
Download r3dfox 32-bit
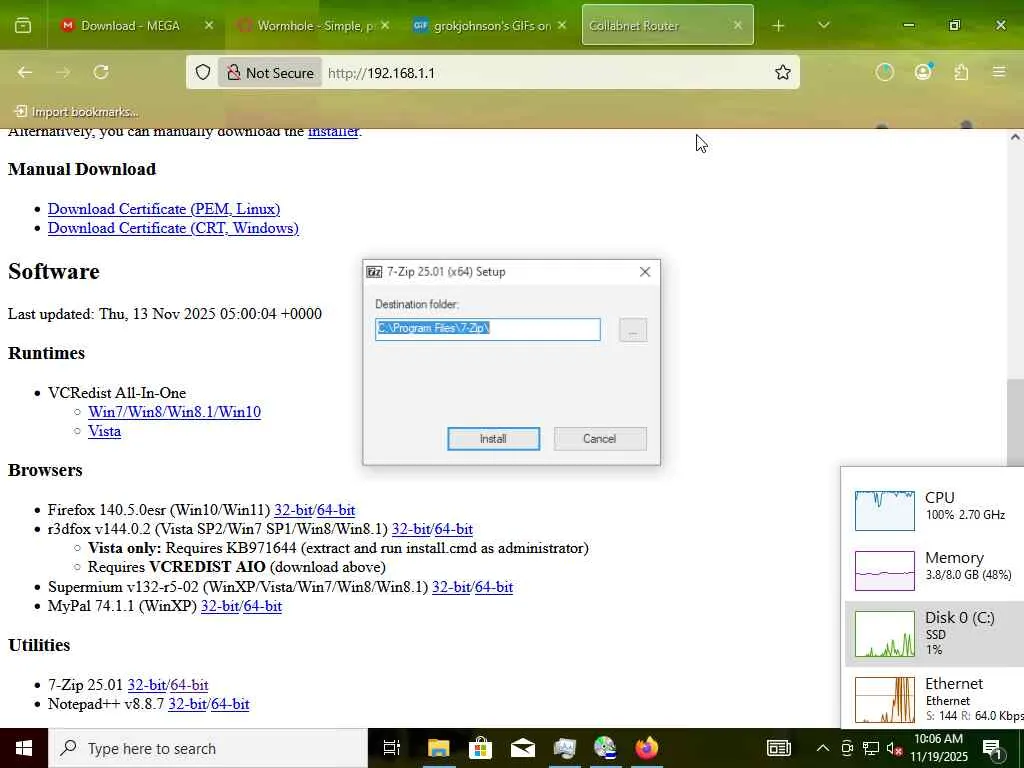click(x=411, y=529)
